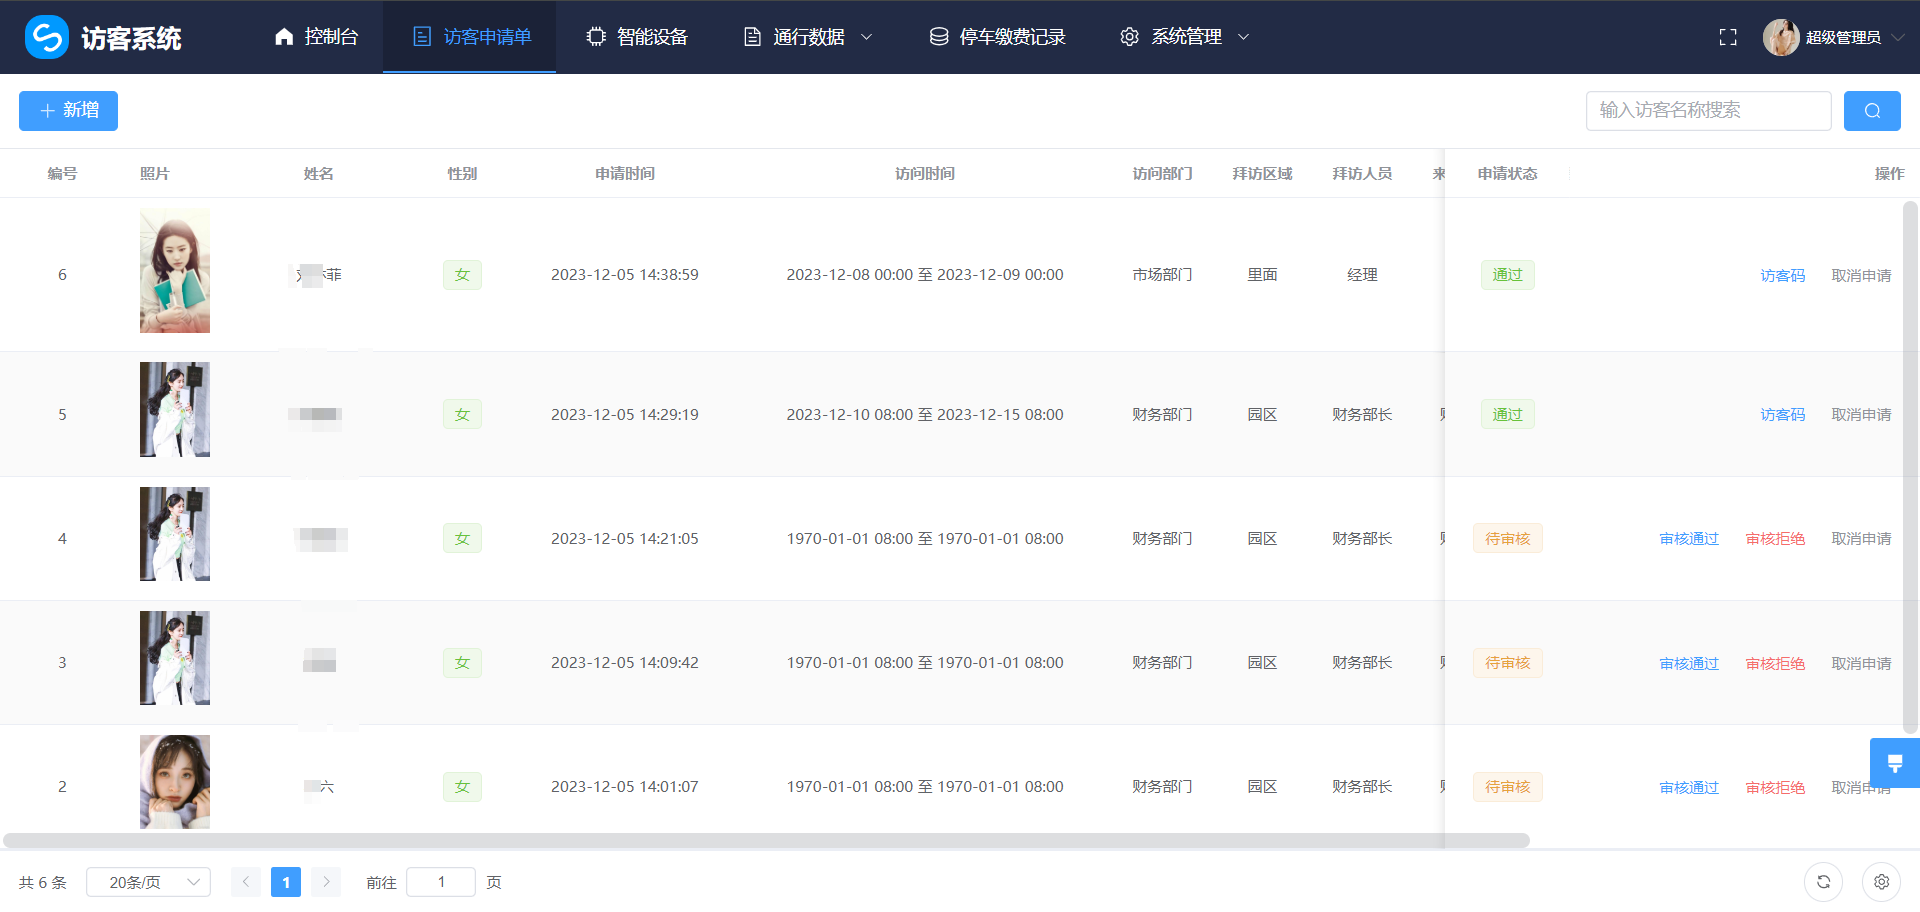Go to next page arrow
1920x912 pixels.
tap(326, 882)
